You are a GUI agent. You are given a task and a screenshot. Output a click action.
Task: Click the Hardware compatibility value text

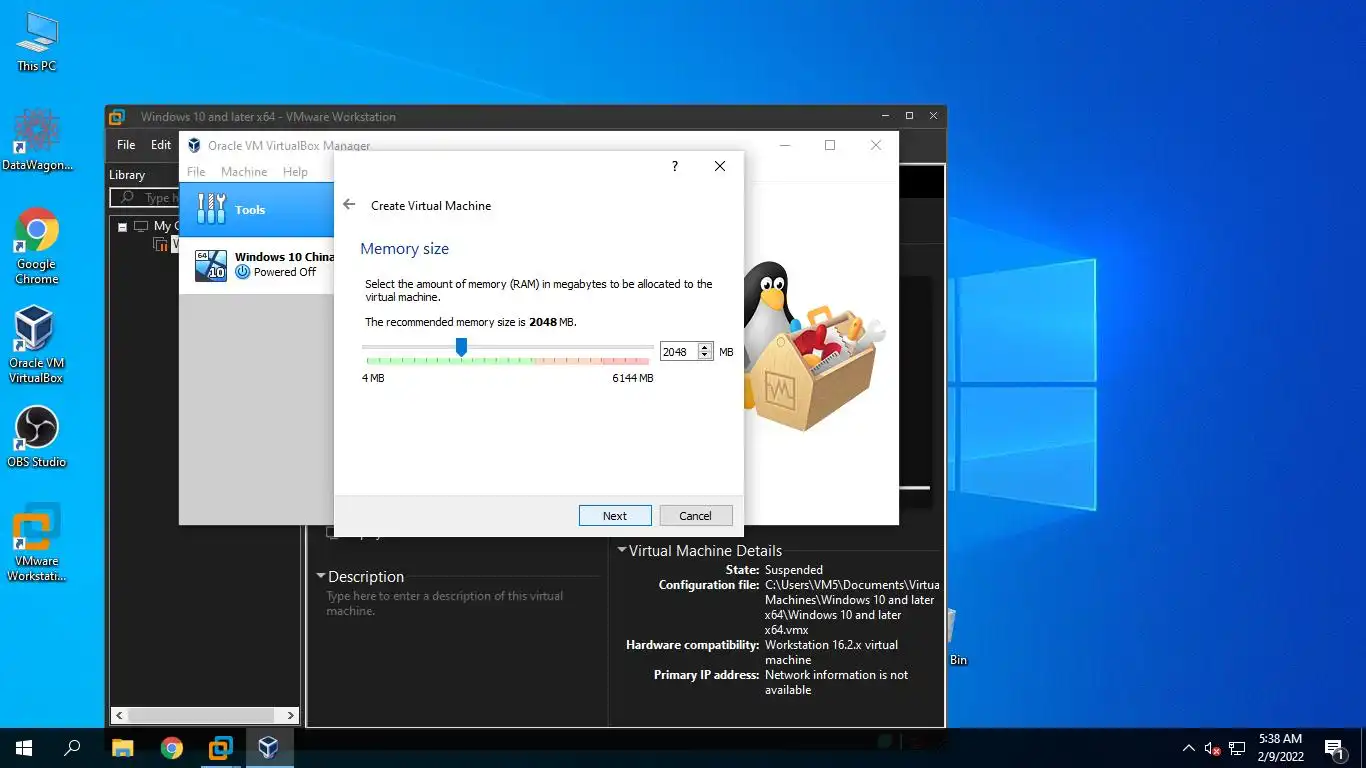tap(831, 652)
